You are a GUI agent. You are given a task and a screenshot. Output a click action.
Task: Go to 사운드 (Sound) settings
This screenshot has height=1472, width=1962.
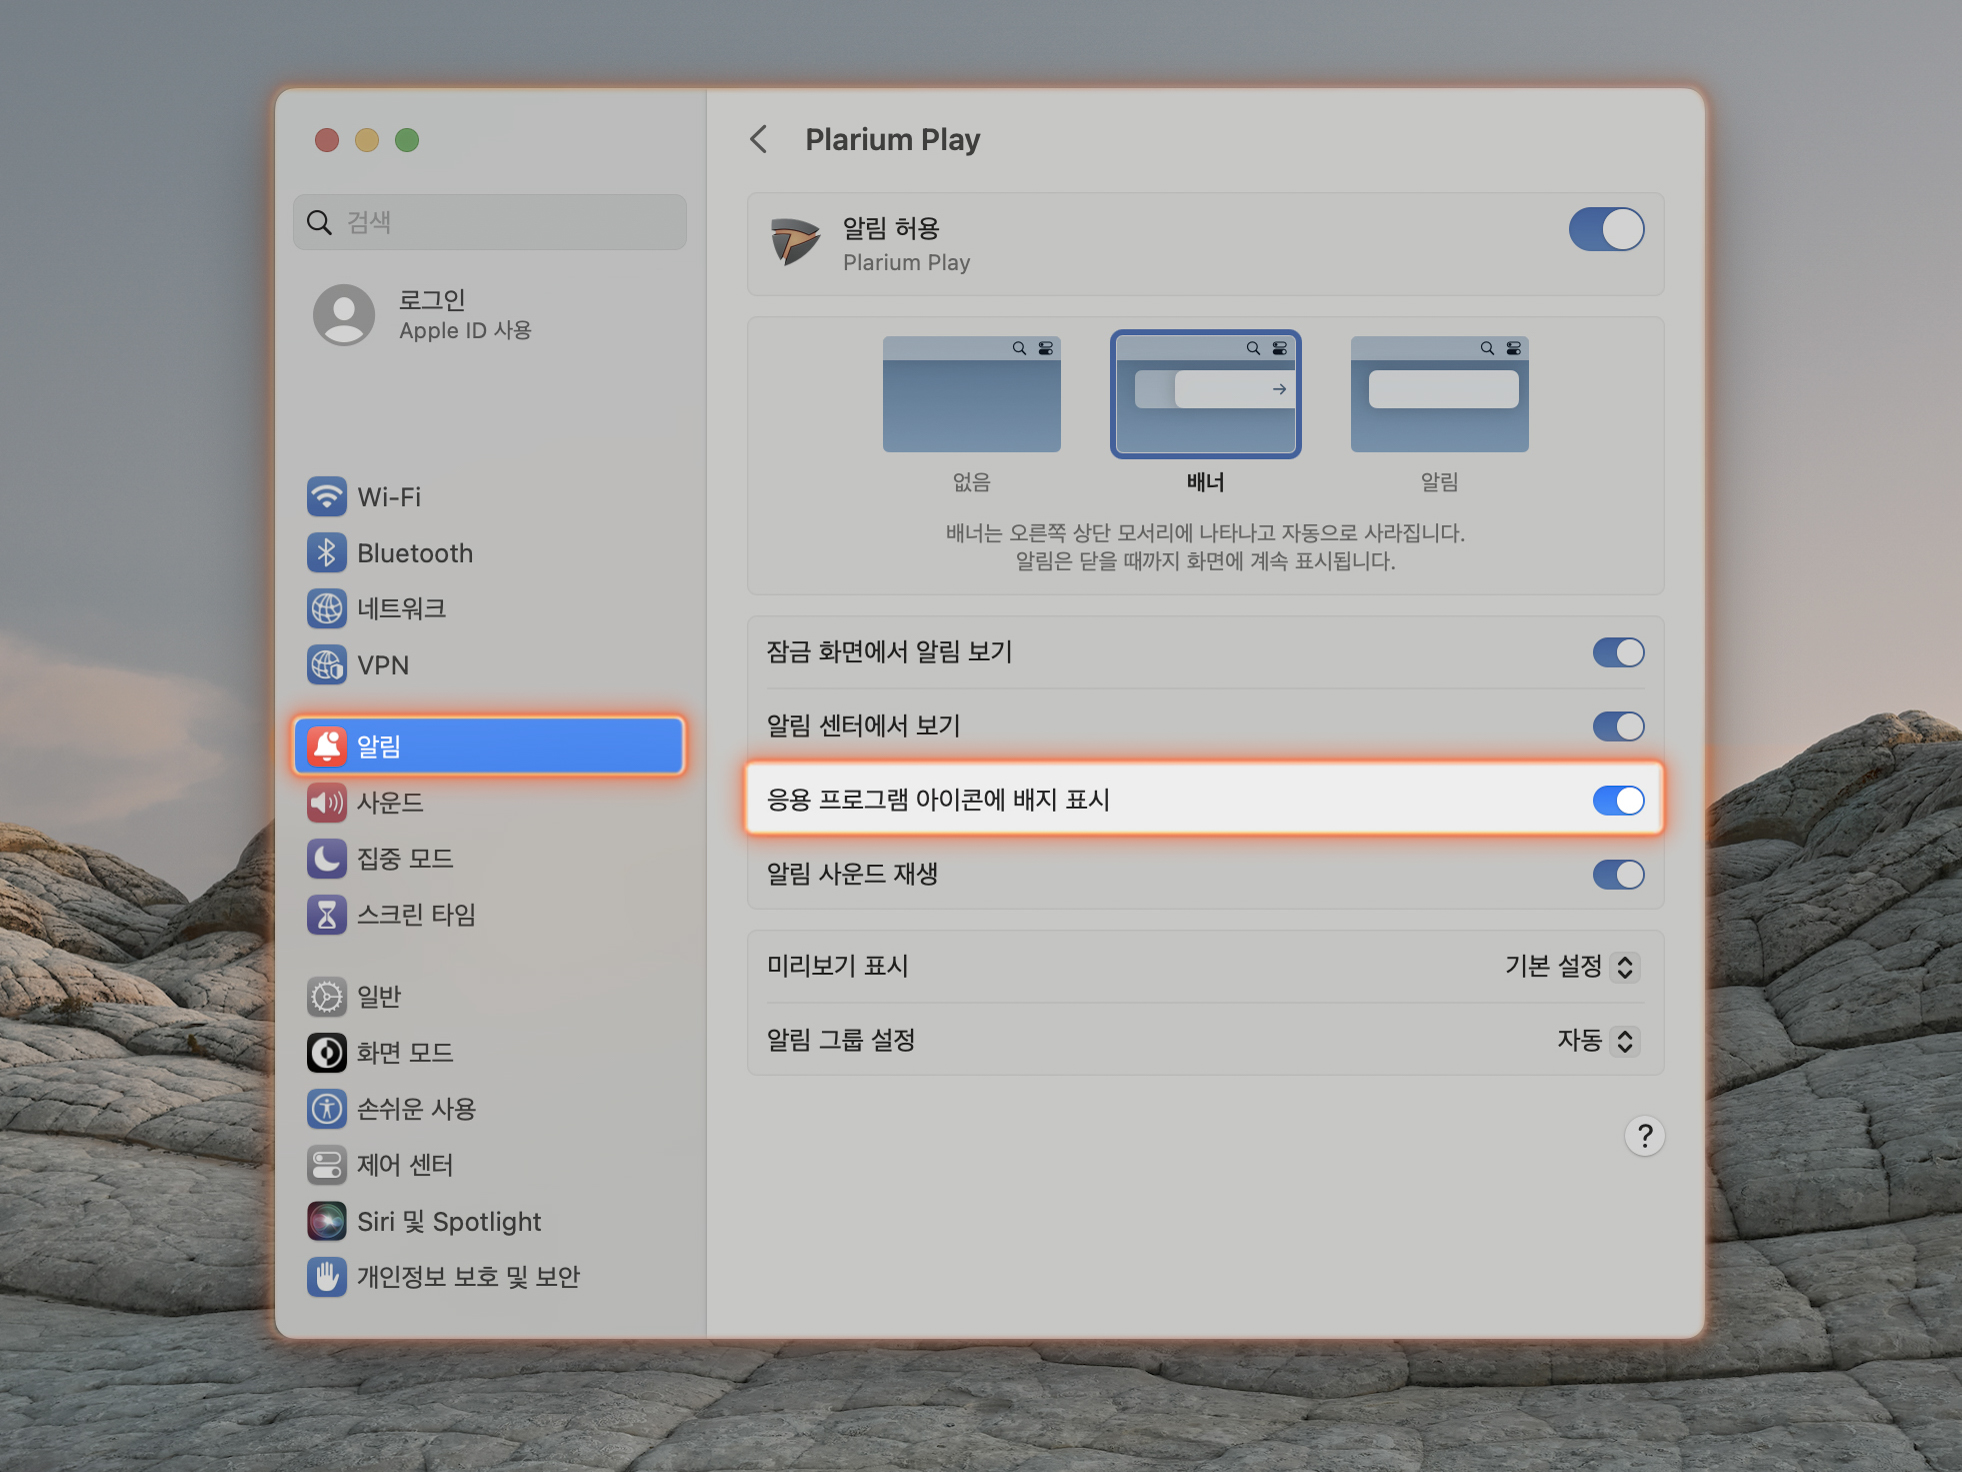(390, 802)
